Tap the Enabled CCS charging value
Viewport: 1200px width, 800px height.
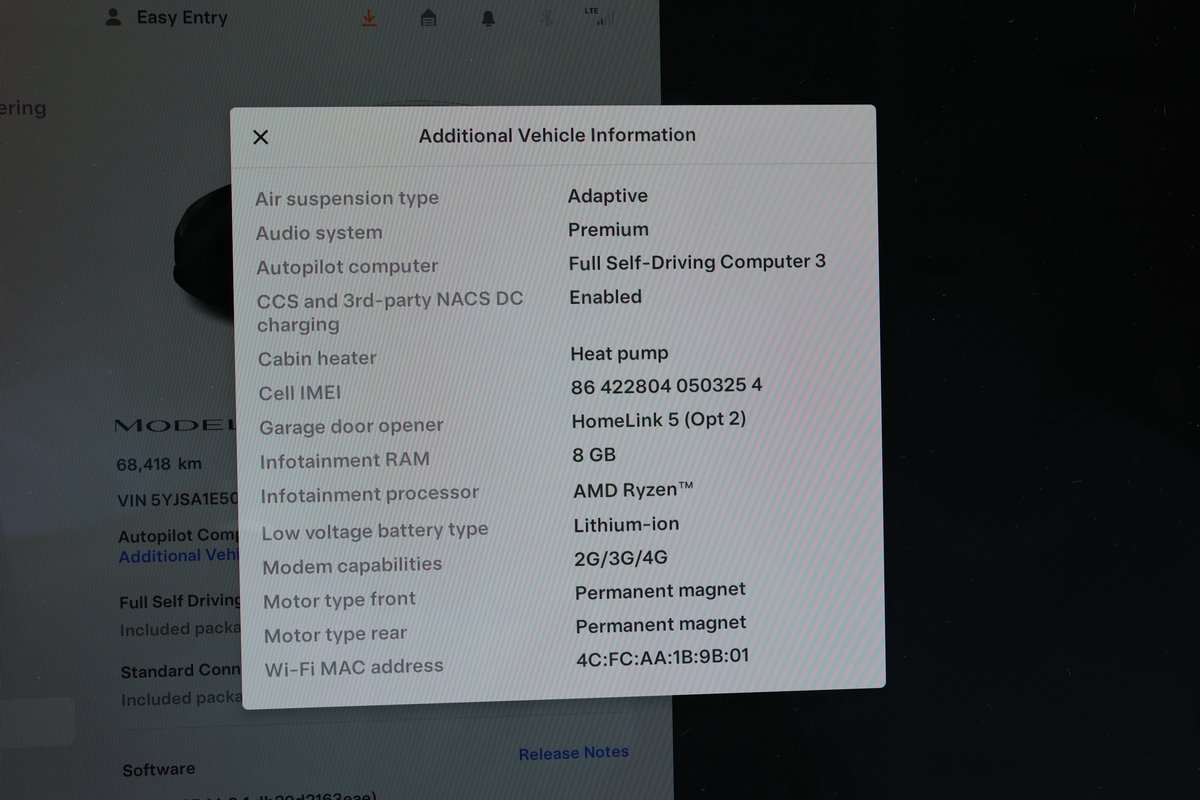(605, 297)
